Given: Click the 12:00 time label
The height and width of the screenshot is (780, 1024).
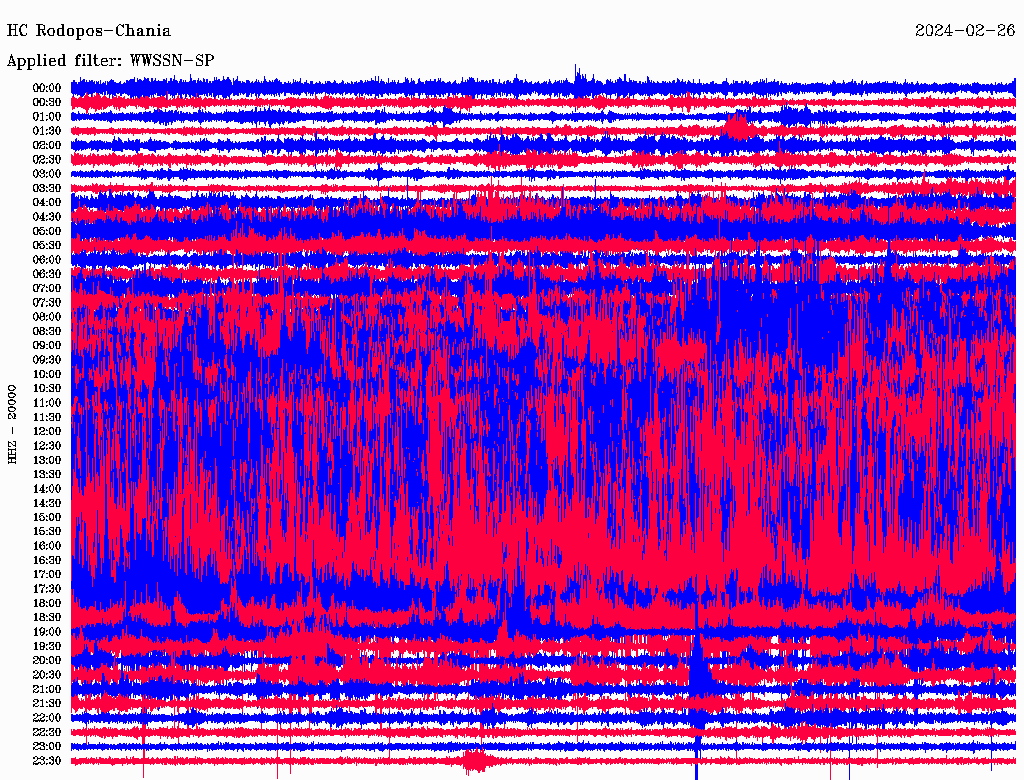Looking at the screenshot, I should click(47, 431).
